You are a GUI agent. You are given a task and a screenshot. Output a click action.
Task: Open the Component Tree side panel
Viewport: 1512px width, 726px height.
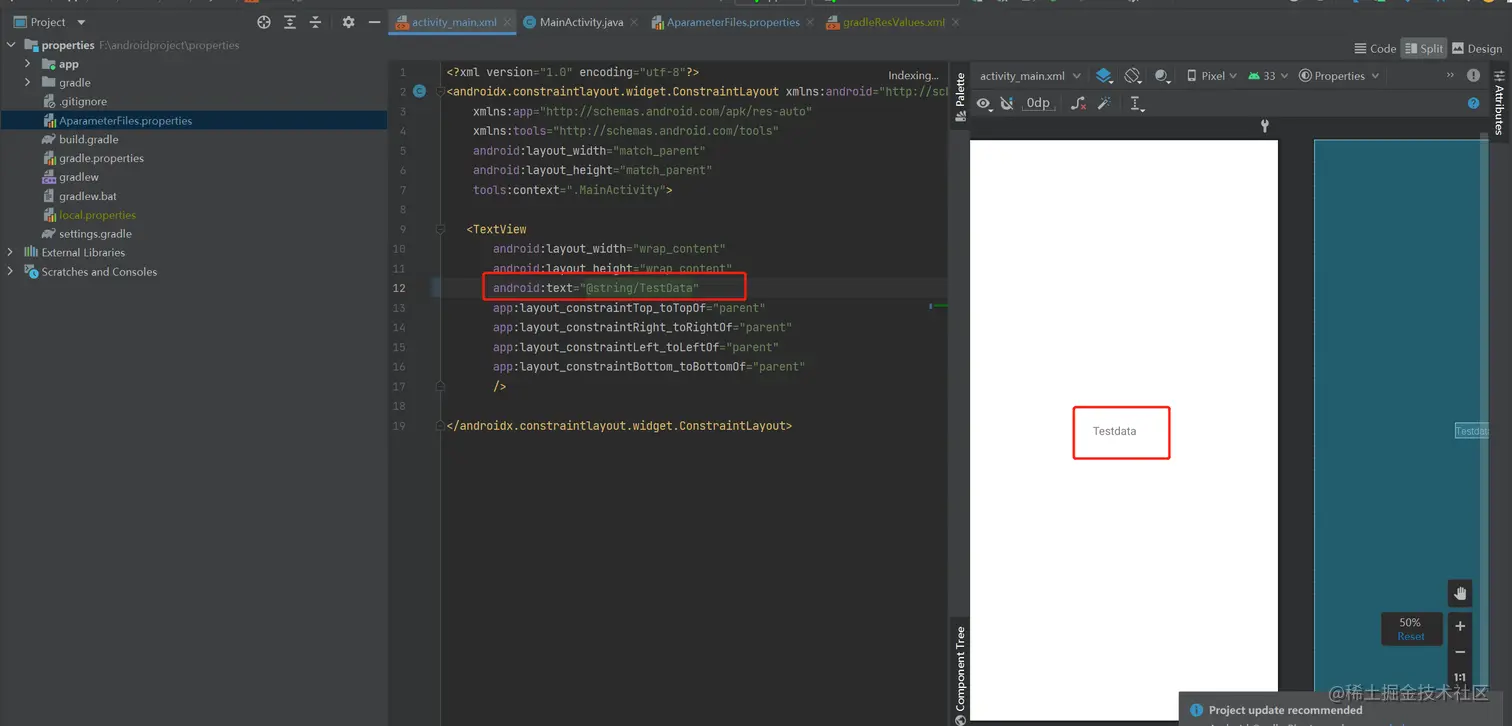960,673
